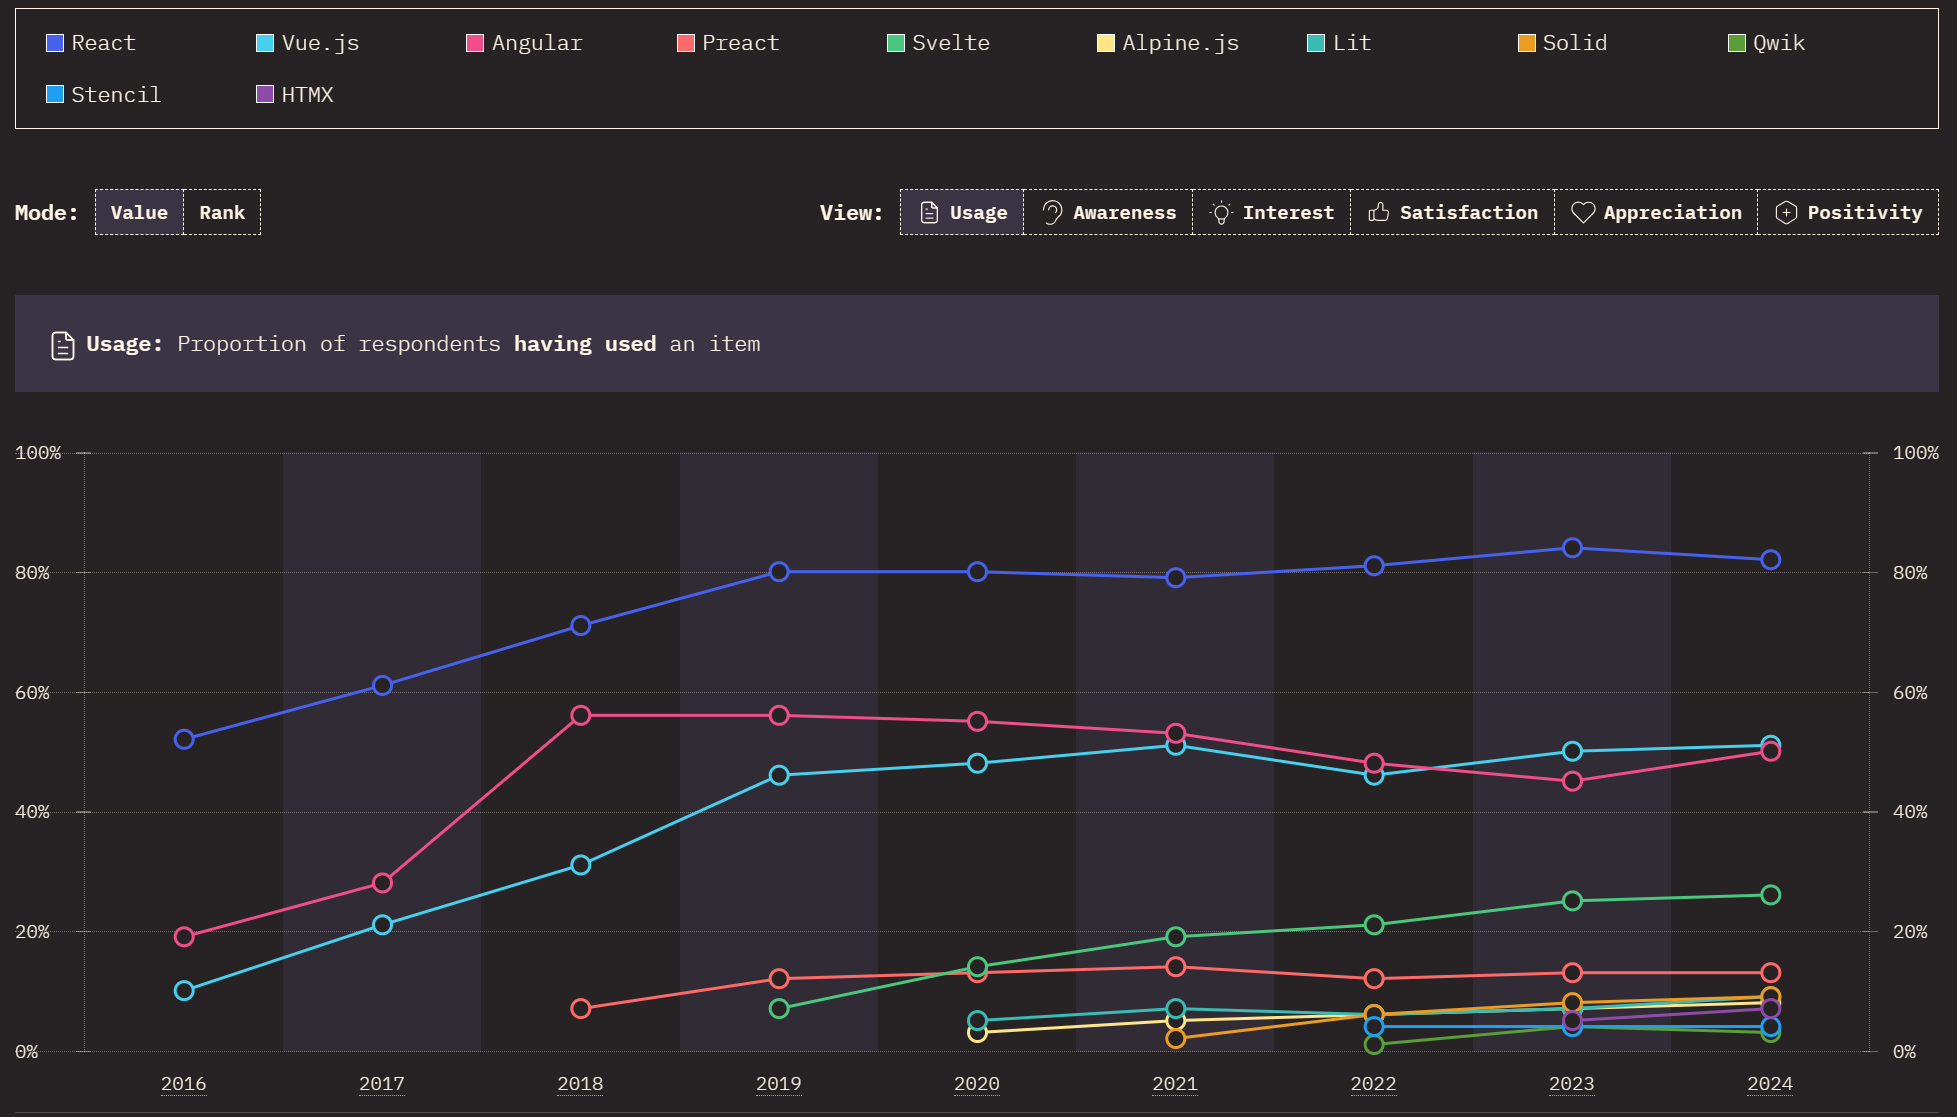1957x1117 pixels.
Task: Click the document icon beside Usage description
Action: tap(62, 345)
